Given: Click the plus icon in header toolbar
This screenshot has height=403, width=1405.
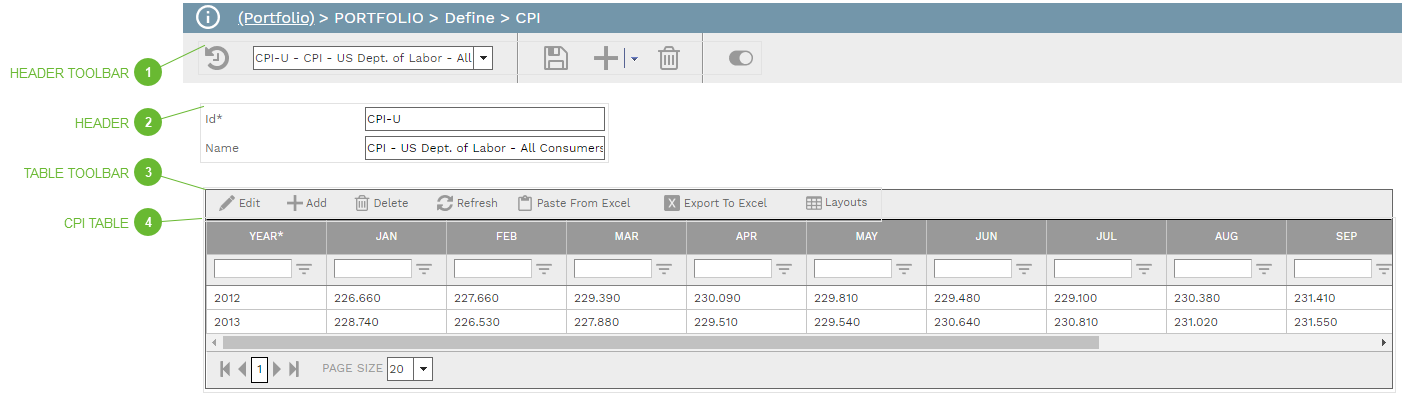Looking at the screenshot, I should (606, 59).
